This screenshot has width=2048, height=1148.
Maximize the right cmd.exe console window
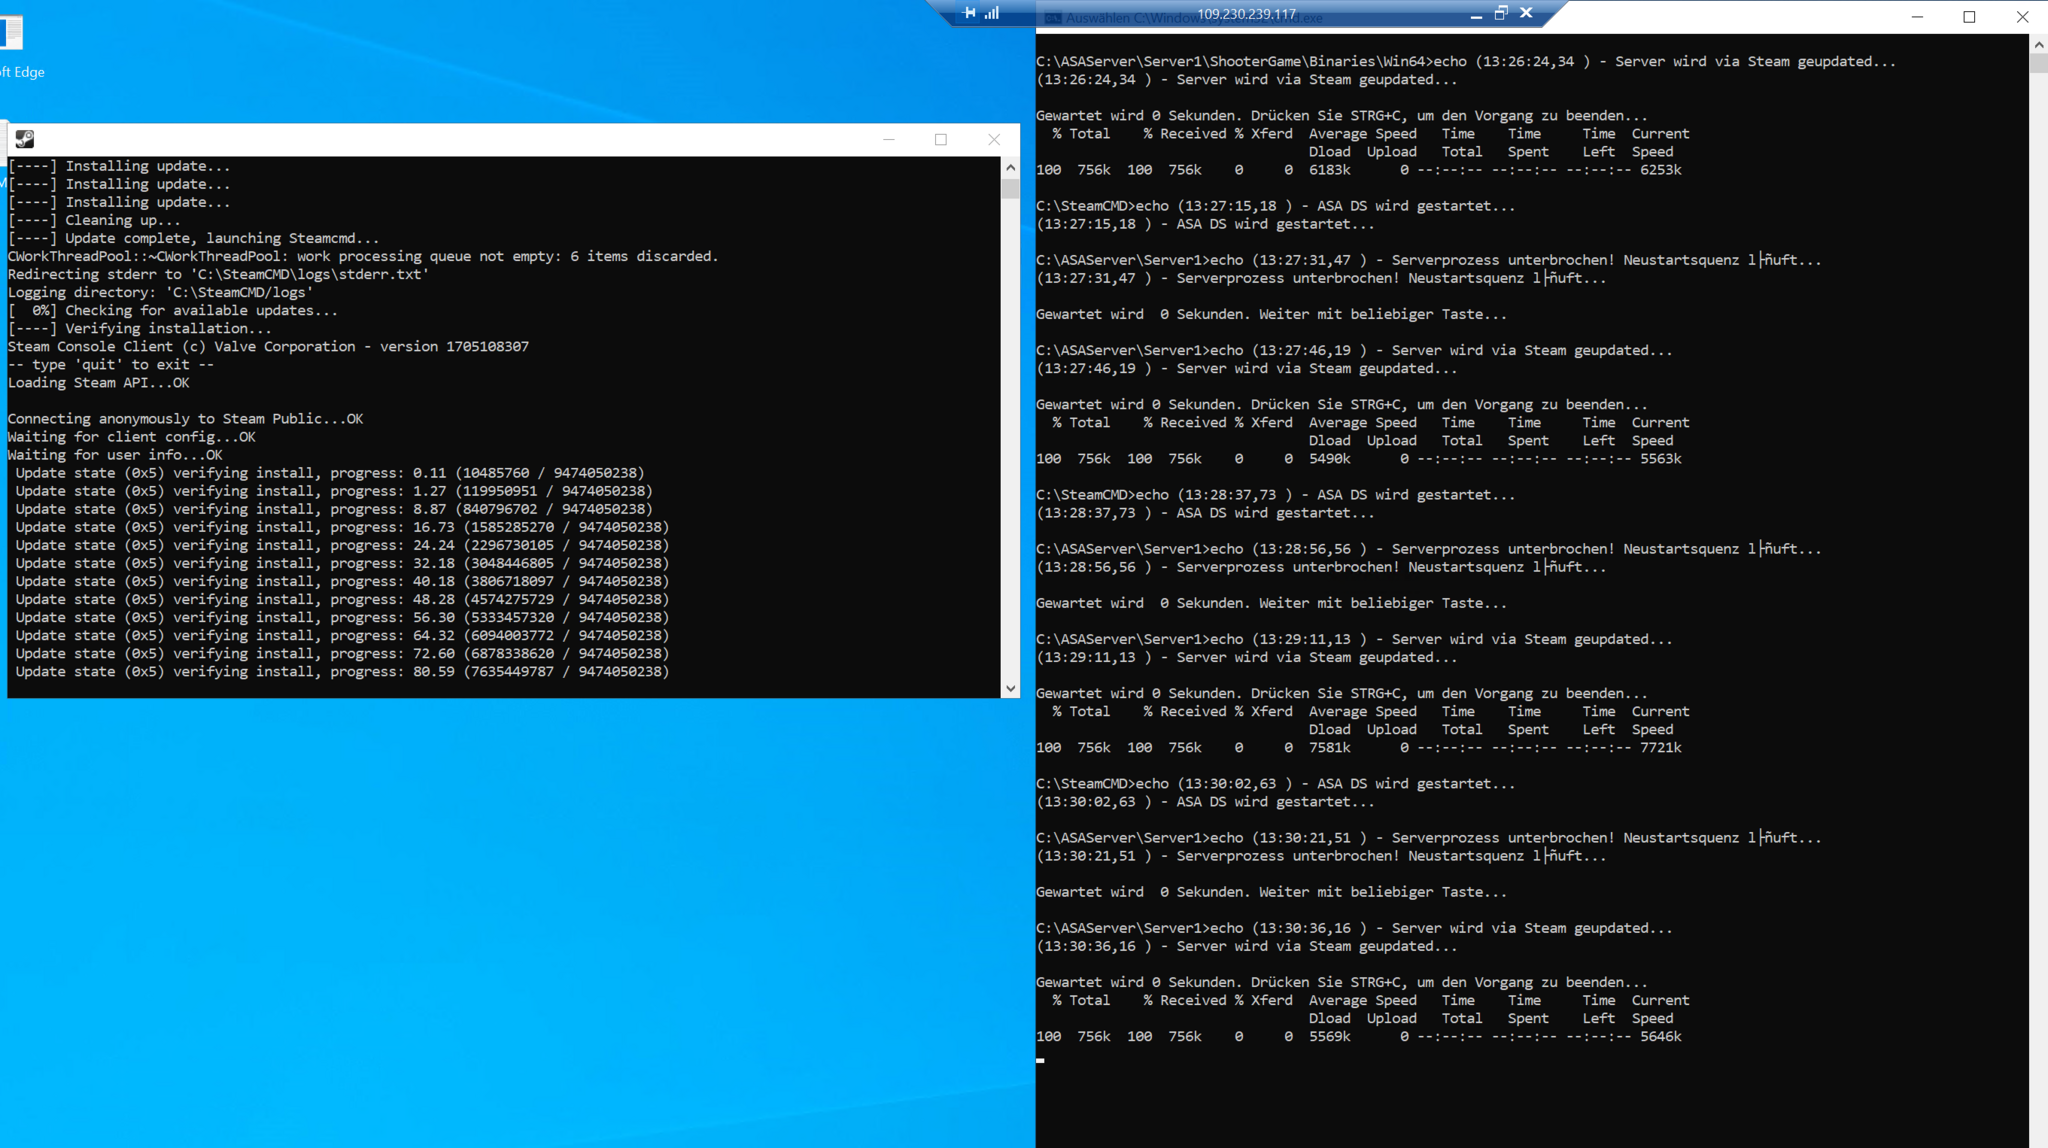point(1969,17)
